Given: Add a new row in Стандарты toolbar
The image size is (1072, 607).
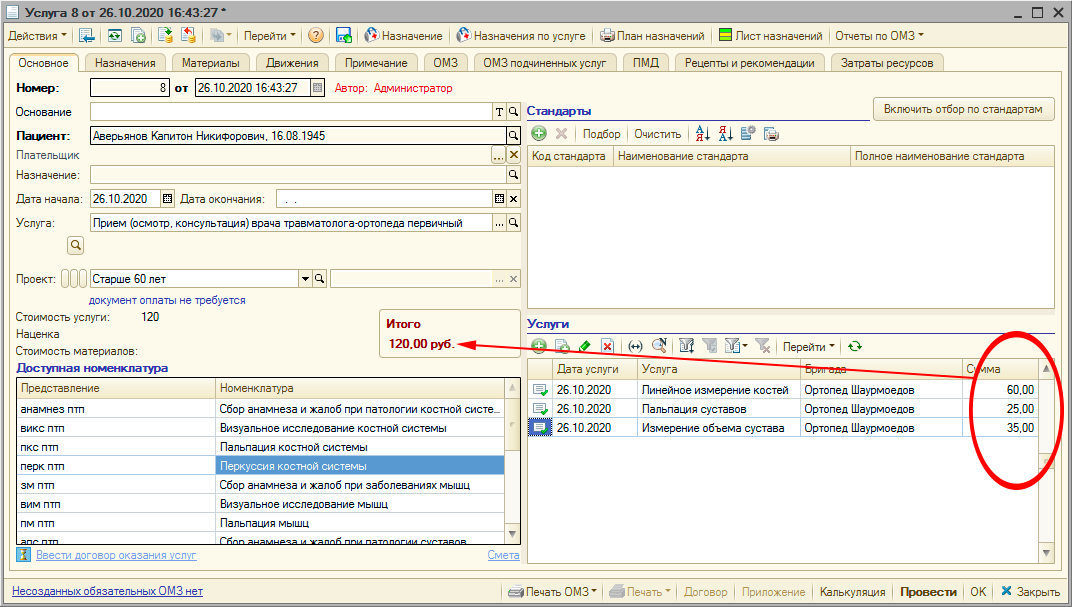Looking at the screenshot, I should 539,134.
